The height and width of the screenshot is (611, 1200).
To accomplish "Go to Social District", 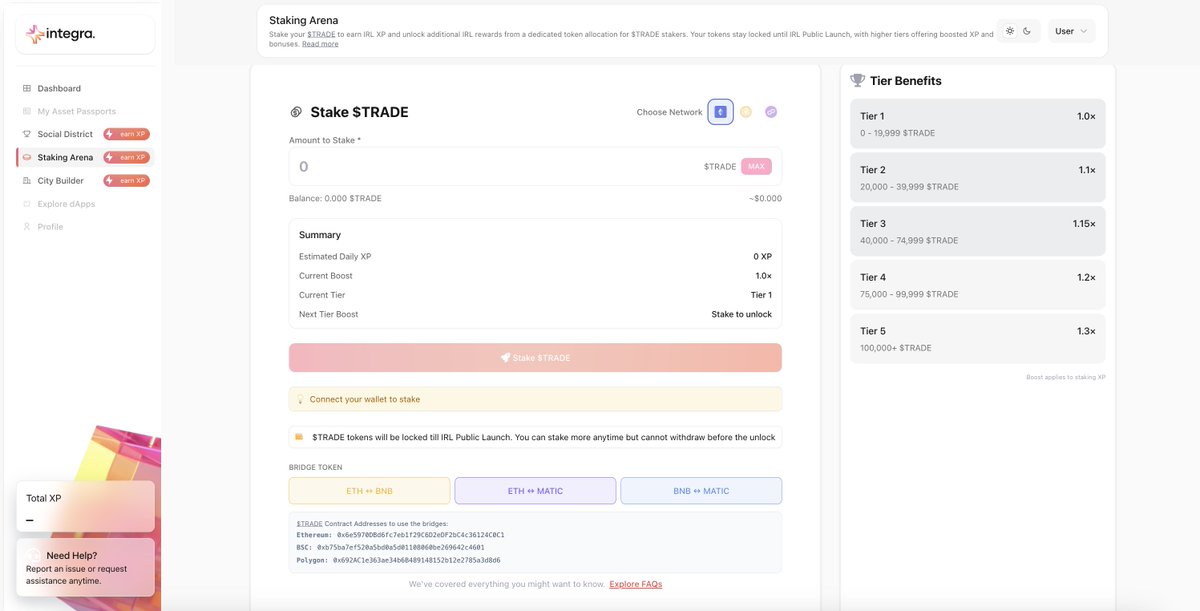I will pos(65,134).
